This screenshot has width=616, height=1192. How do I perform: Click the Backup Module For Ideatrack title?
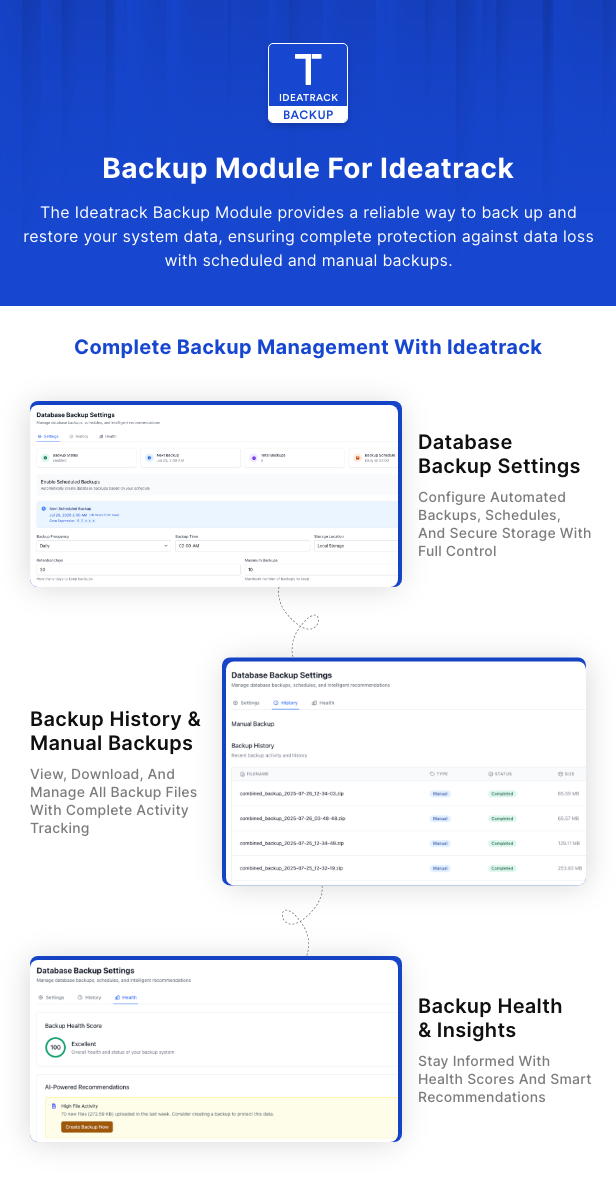308,168
